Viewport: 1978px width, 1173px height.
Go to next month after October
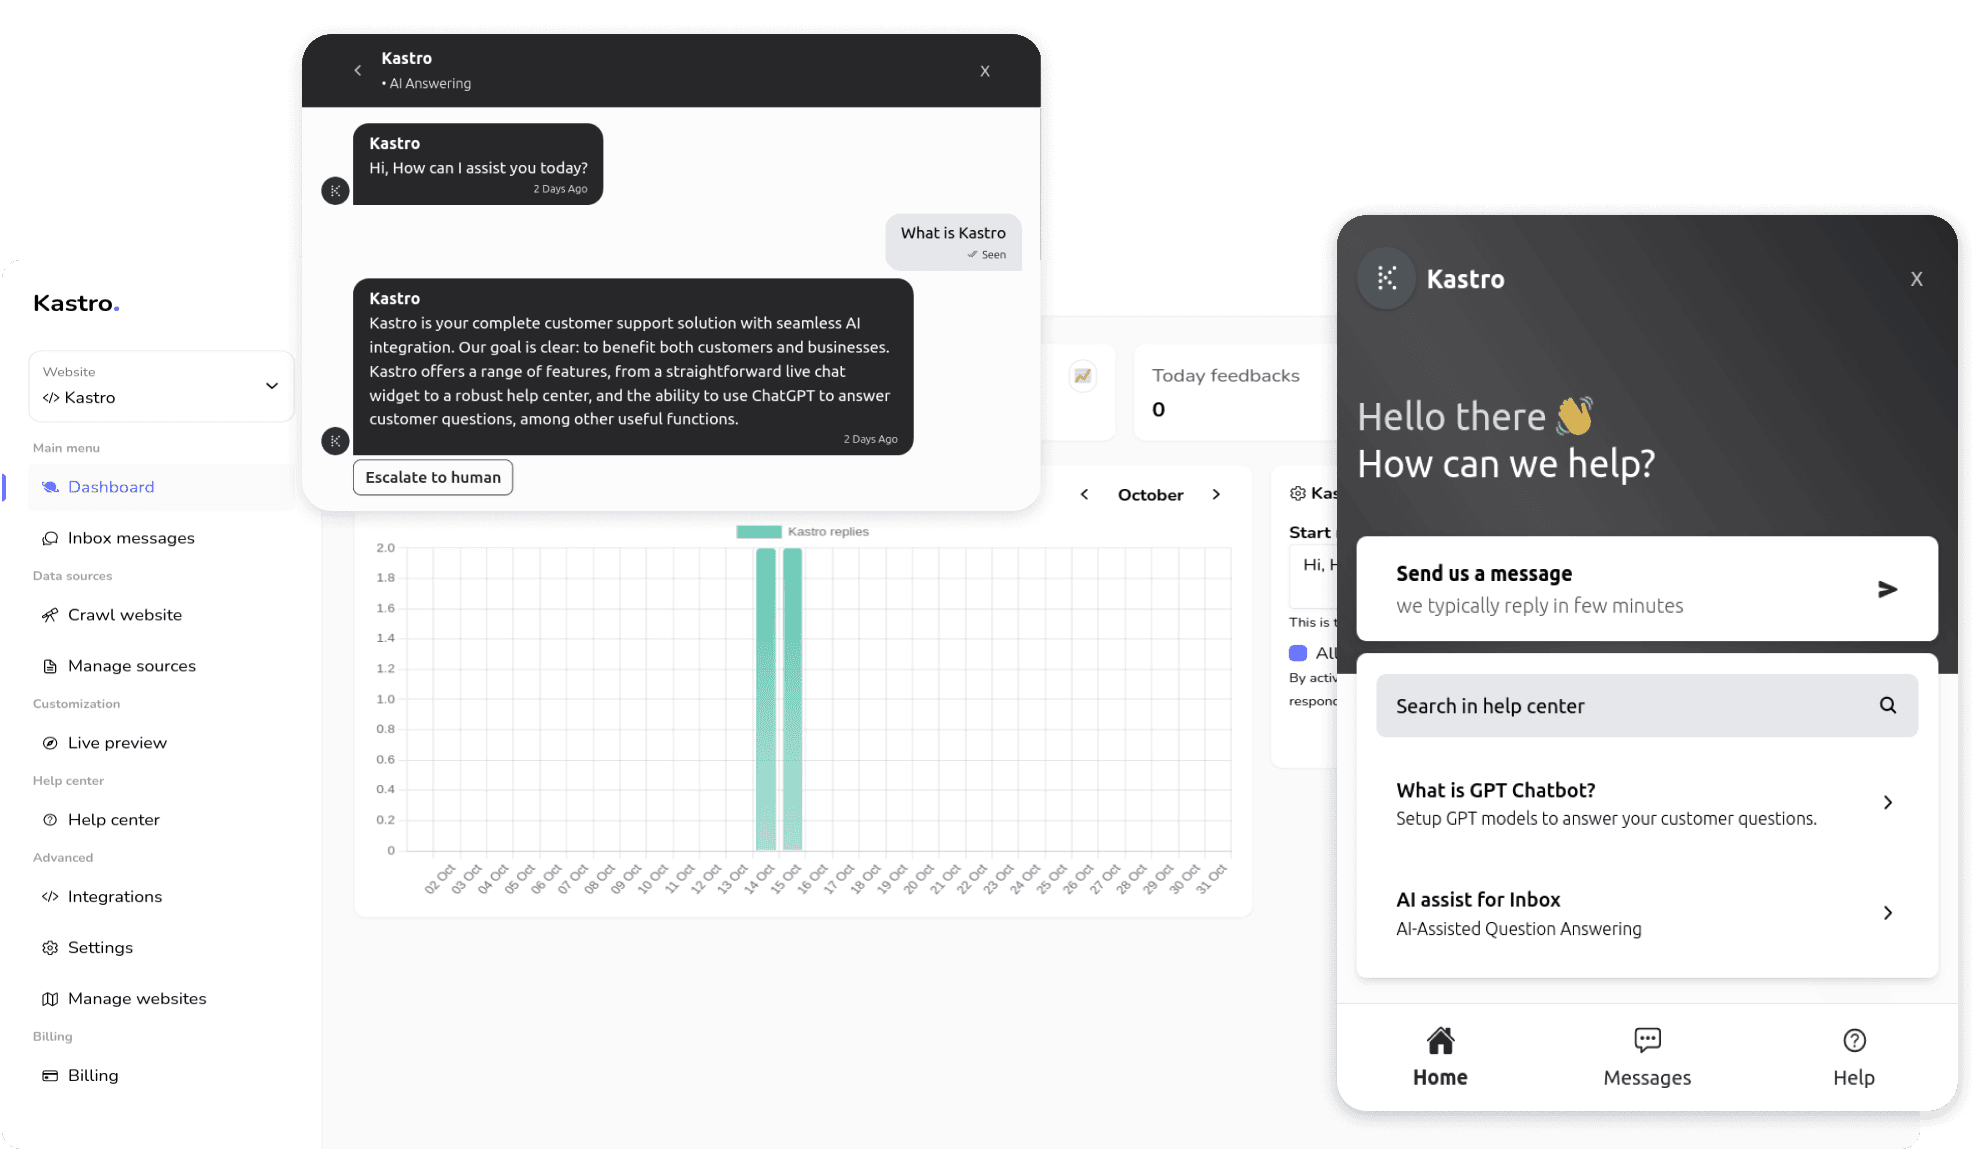1216,494
